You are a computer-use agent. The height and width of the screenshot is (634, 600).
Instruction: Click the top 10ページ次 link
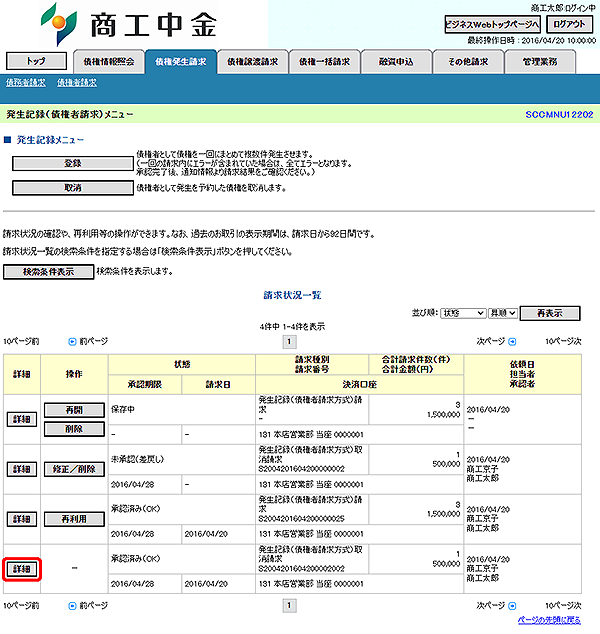click(x=563, y=342)
